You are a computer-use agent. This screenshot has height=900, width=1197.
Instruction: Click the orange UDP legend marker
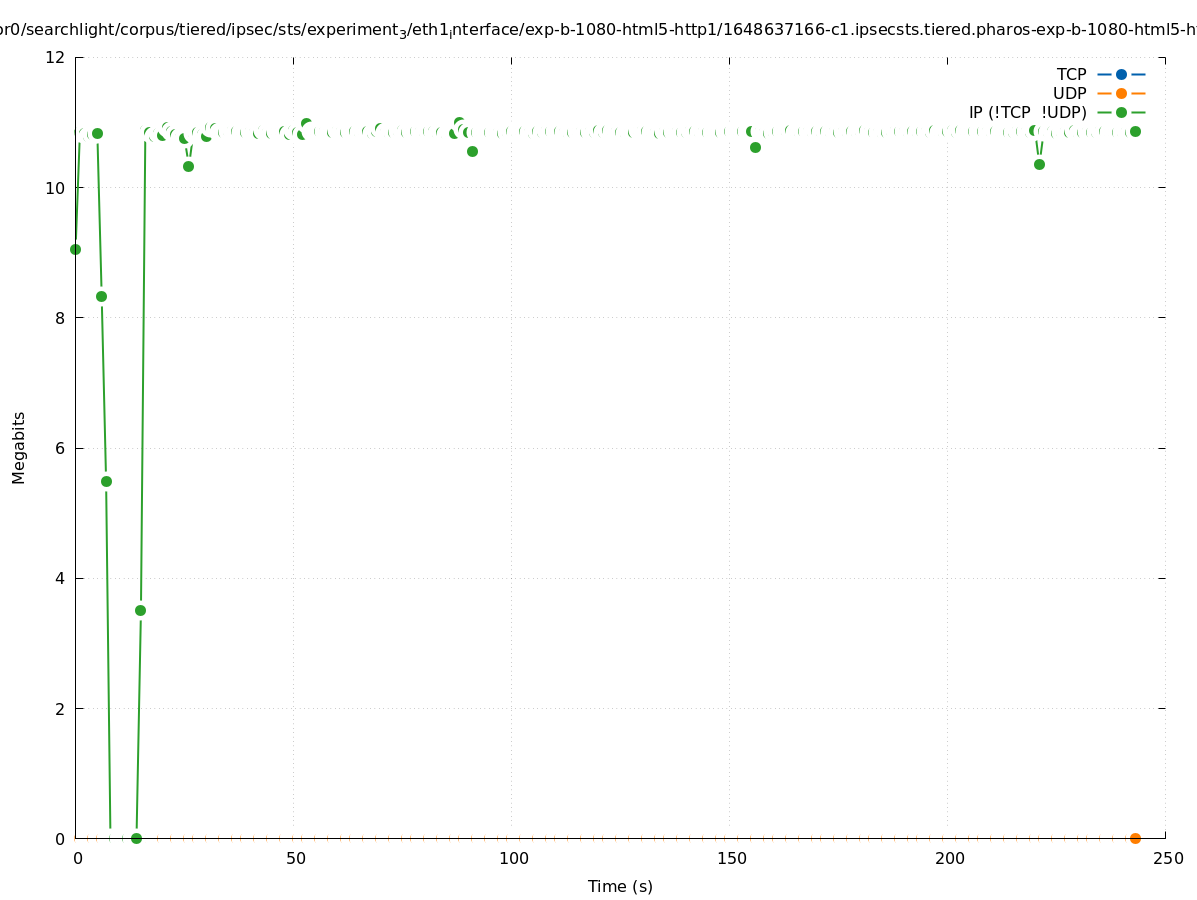point(1121,93)
